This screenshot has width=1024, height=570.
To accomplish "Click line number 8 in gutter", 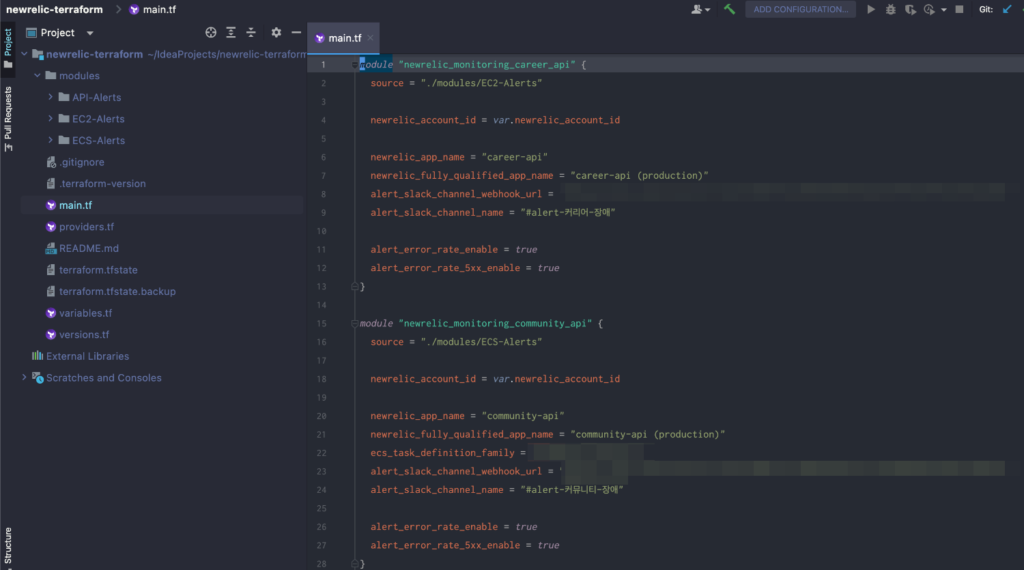I will (323, 194).
